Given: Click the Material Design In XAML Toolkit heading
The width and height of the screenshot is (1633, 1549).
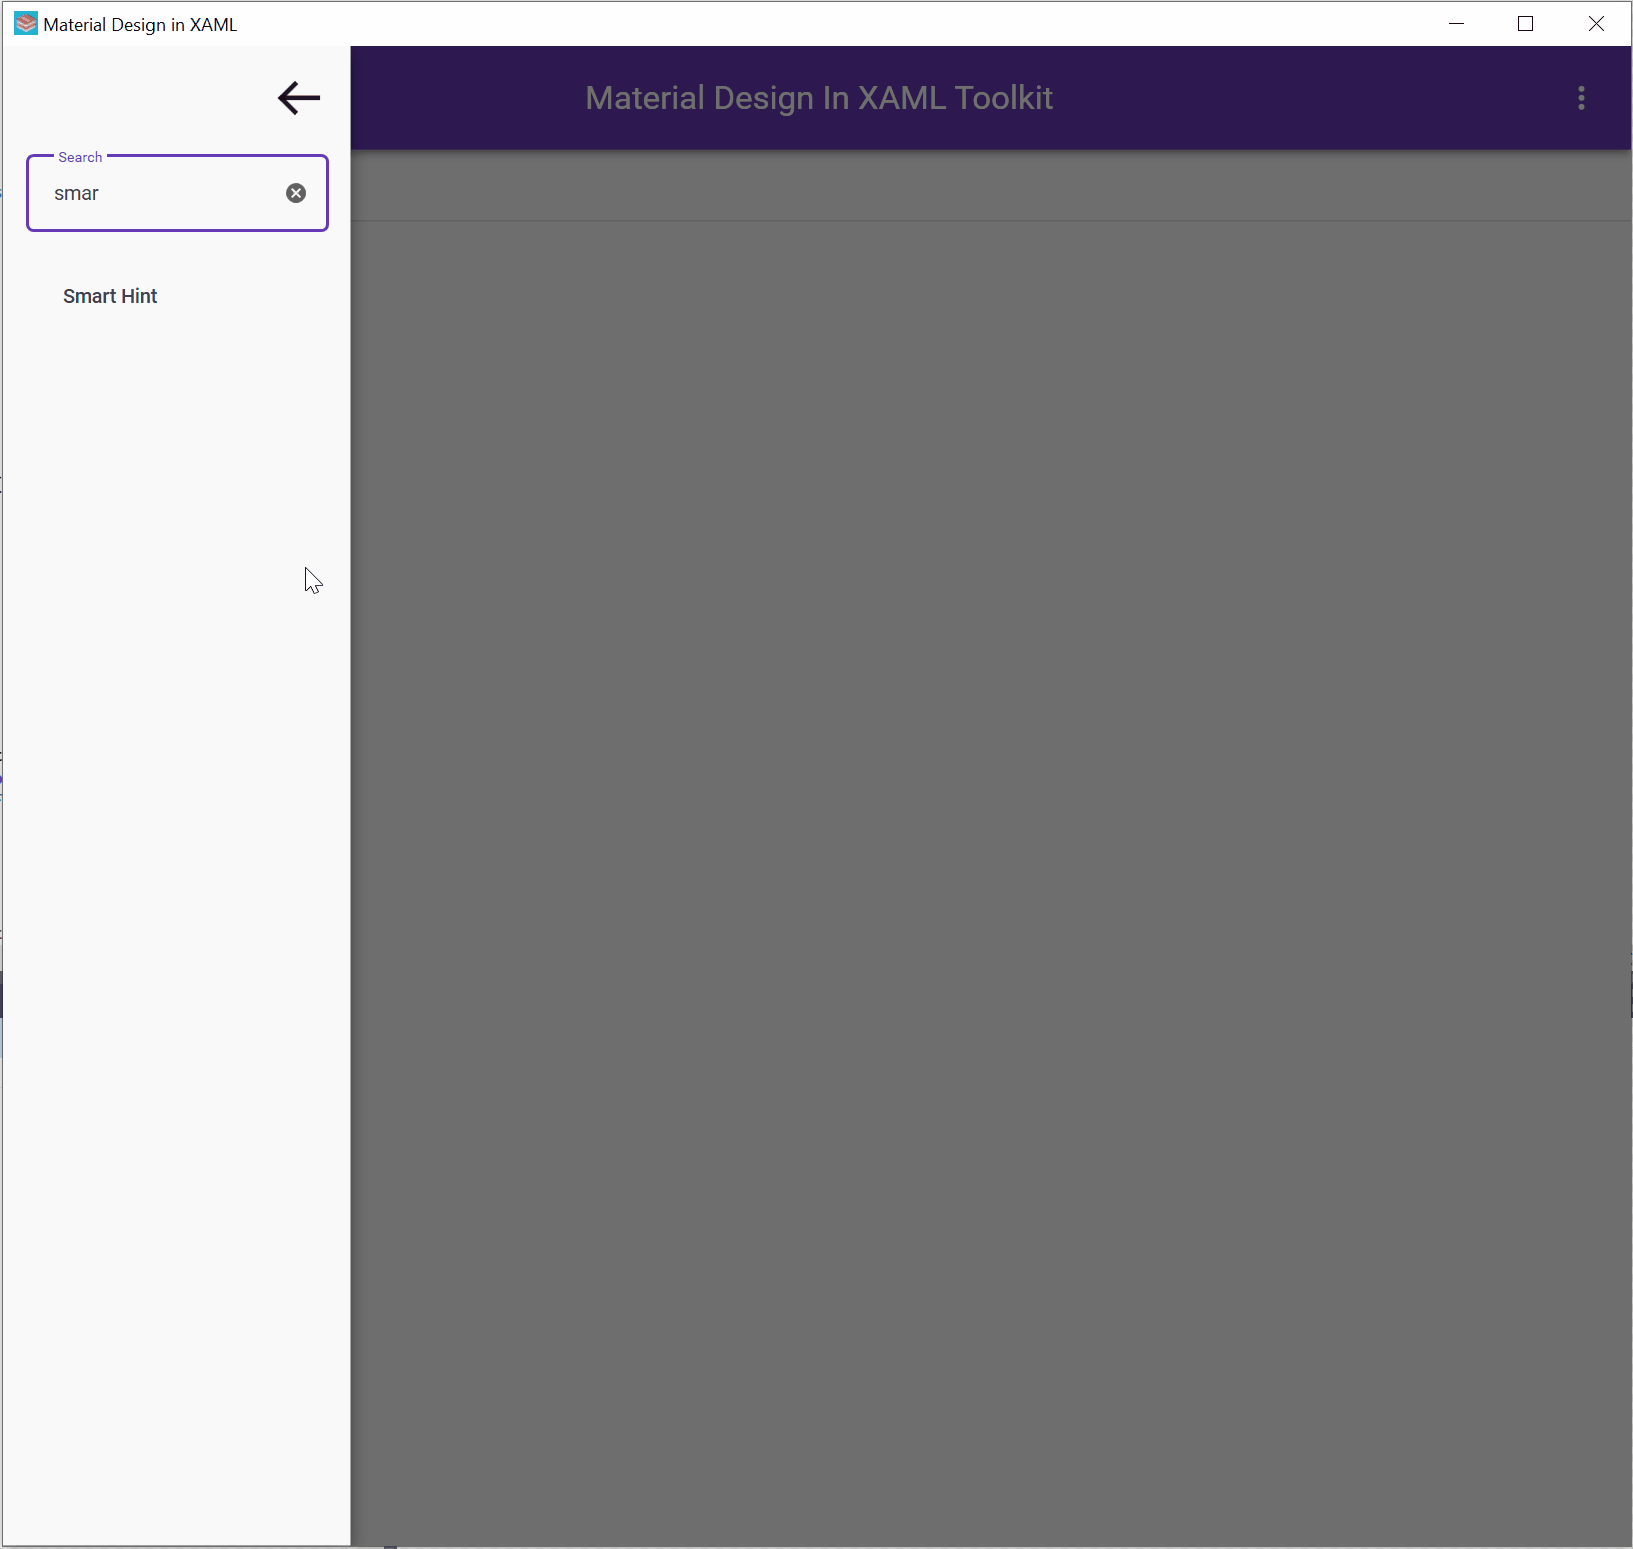Looking at the screenshot, I should coord(819,98).
